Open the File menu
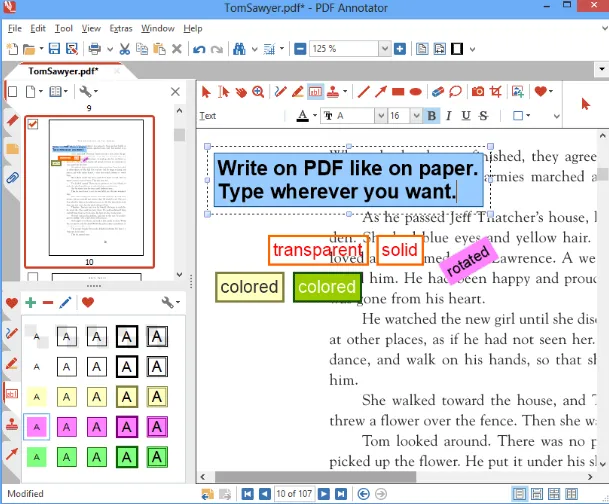This screenshot has width=609, height=504. click(15, 29)
